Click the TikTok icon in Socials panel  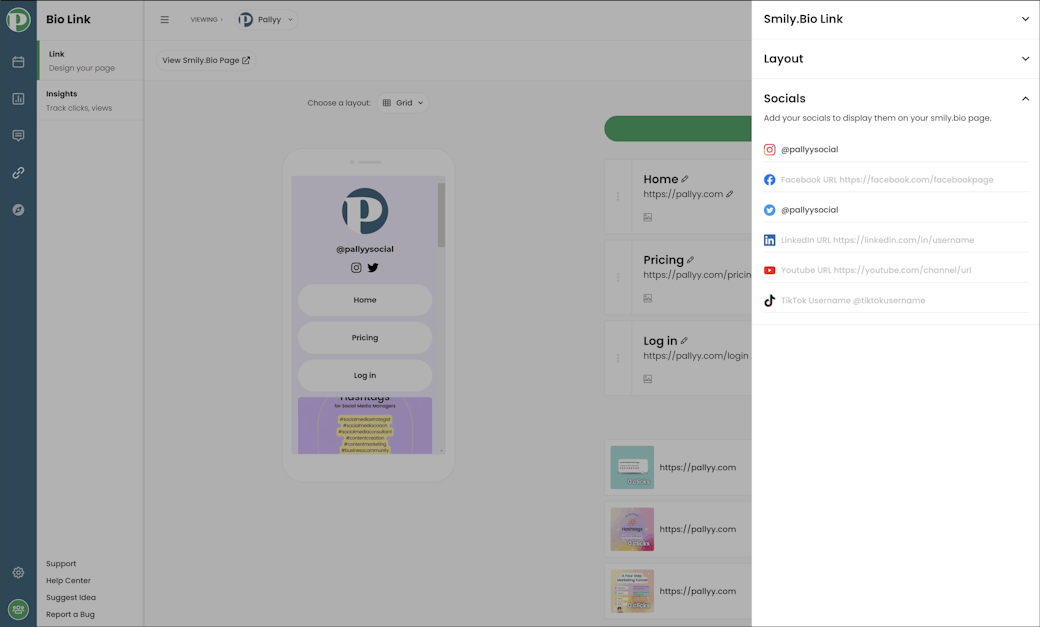click(769, 299)
